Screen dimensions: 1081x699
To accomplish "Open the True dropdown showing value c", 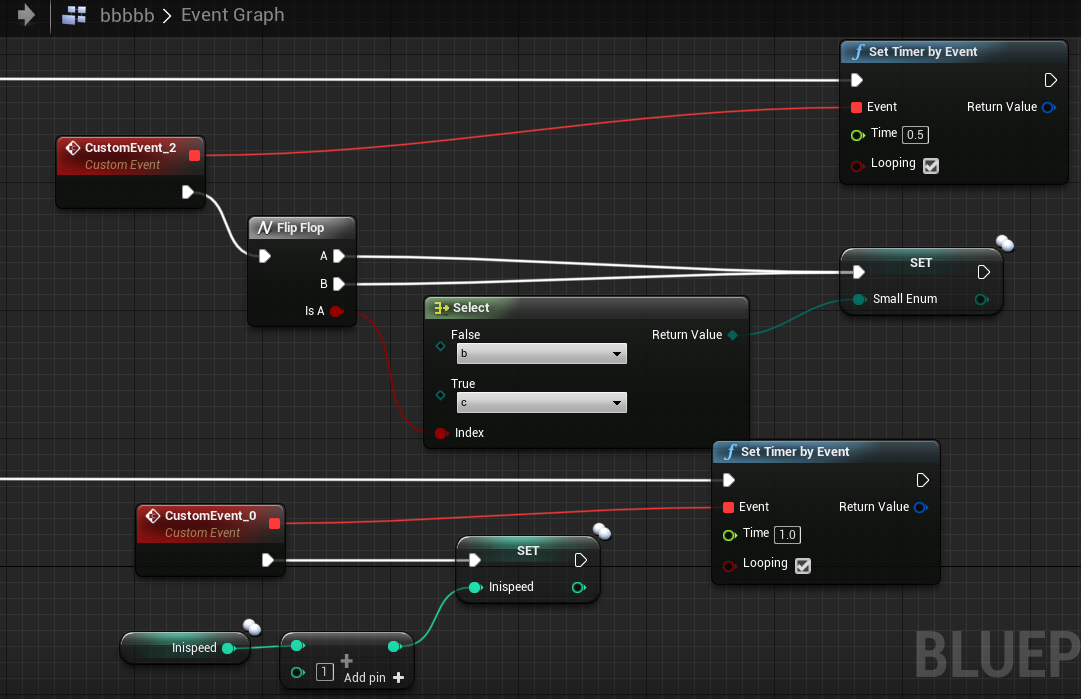I will (x=541, y=402).
